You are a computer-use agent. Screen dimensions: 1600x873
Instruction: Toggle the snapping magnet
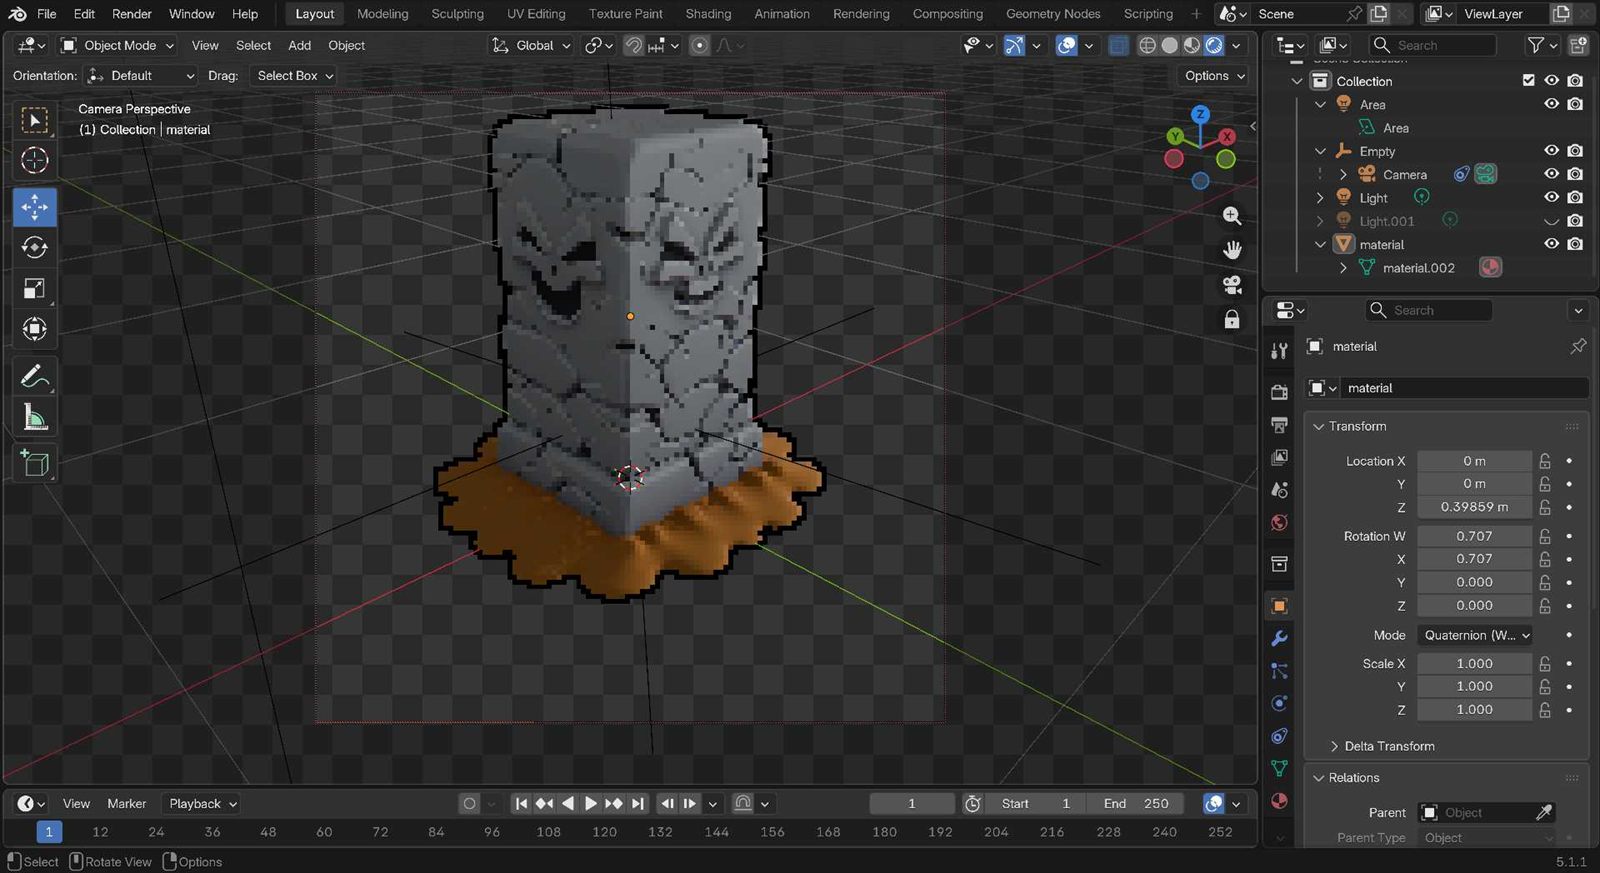pyautogui.click(x=633, y=45)
